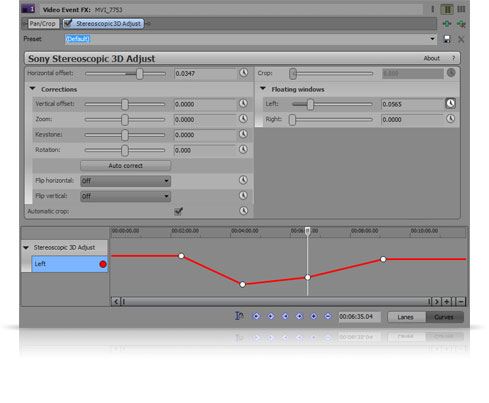
Task: Toggle animation clock for floating window Left
Action: (450, 103)
